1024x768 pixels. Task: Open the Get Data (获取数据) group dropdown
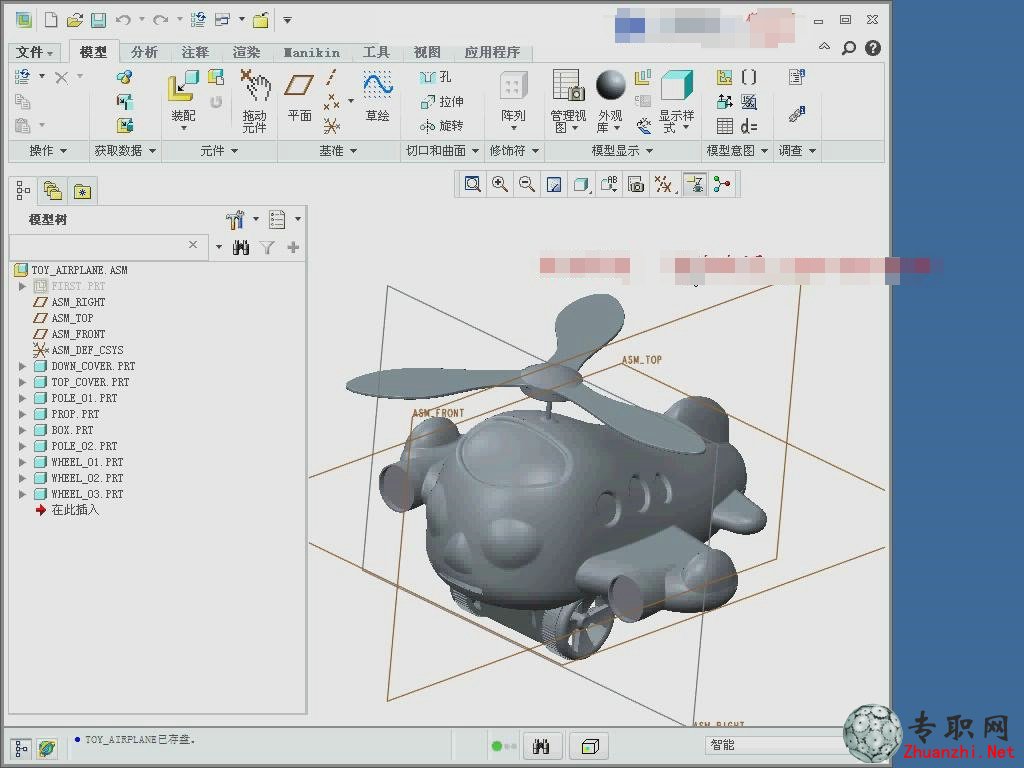tap(125, 151)
